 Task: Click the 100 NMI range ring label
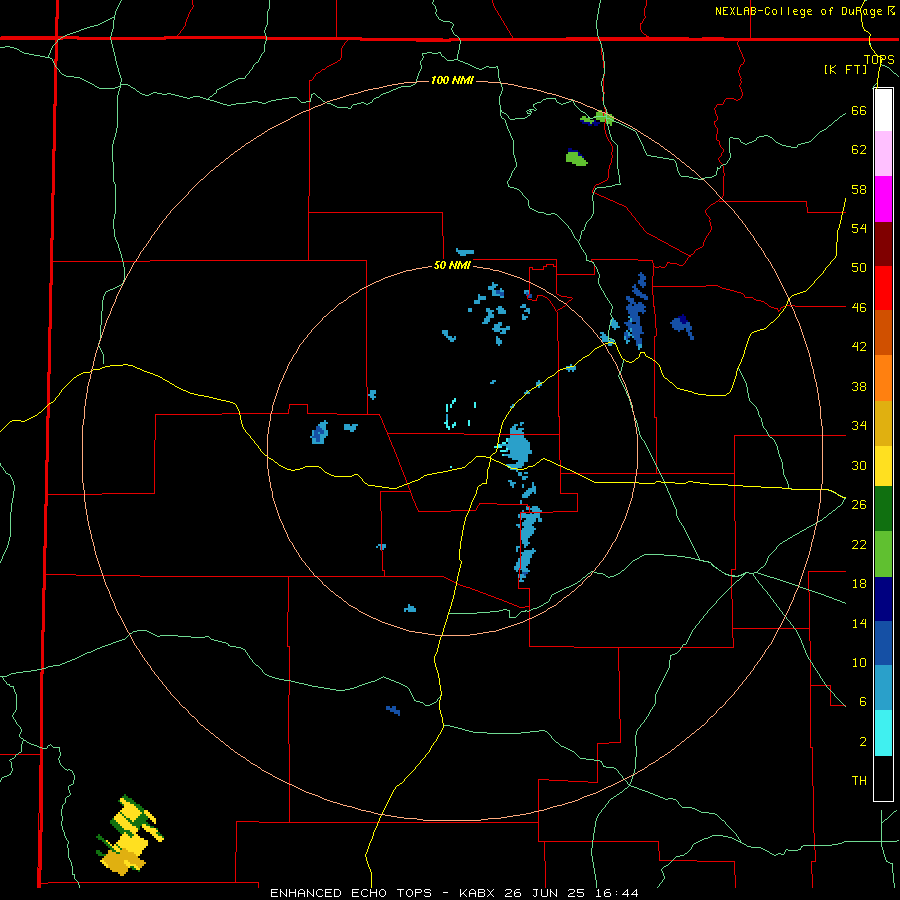[x=452, y=80]
